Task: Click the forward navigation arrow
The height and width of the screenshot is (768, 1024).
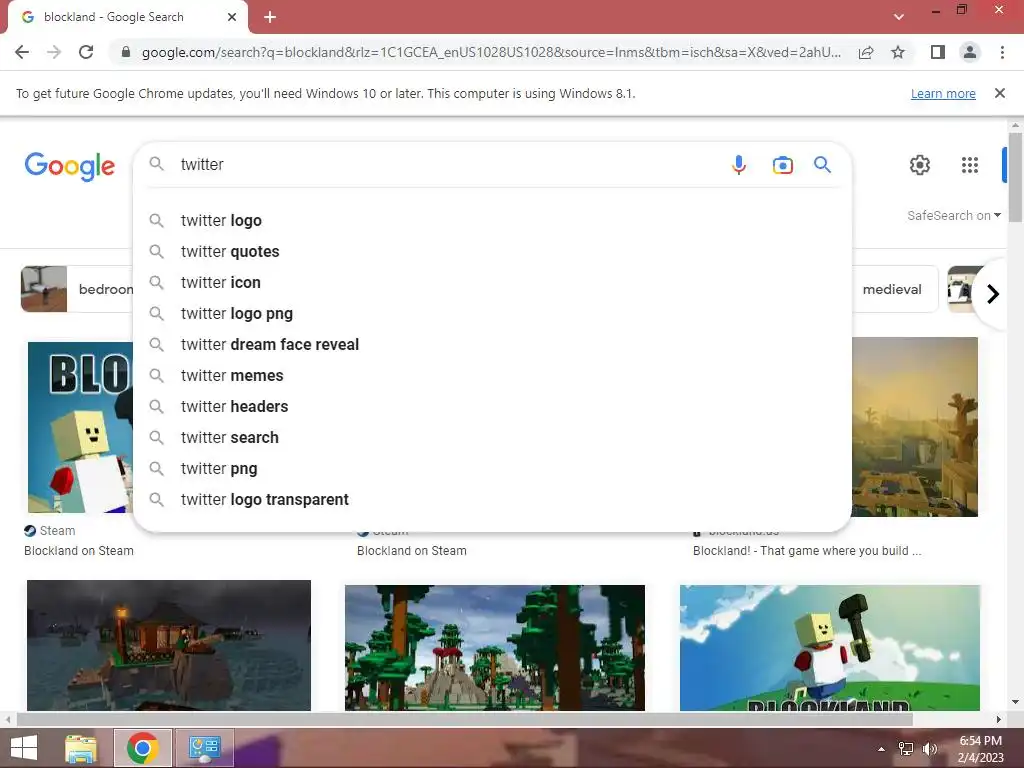Action: coord(54,52)
